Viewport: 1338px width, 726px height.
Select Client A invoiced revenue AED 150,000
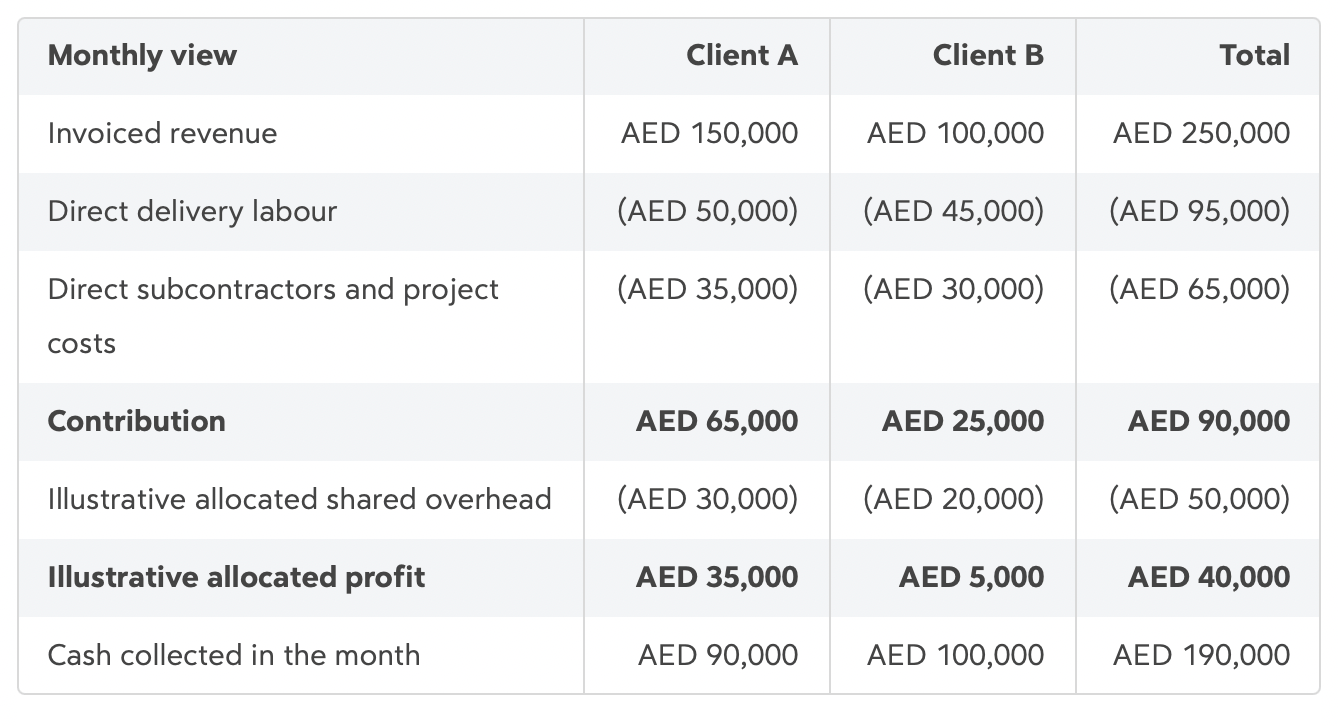pos(709,133)
